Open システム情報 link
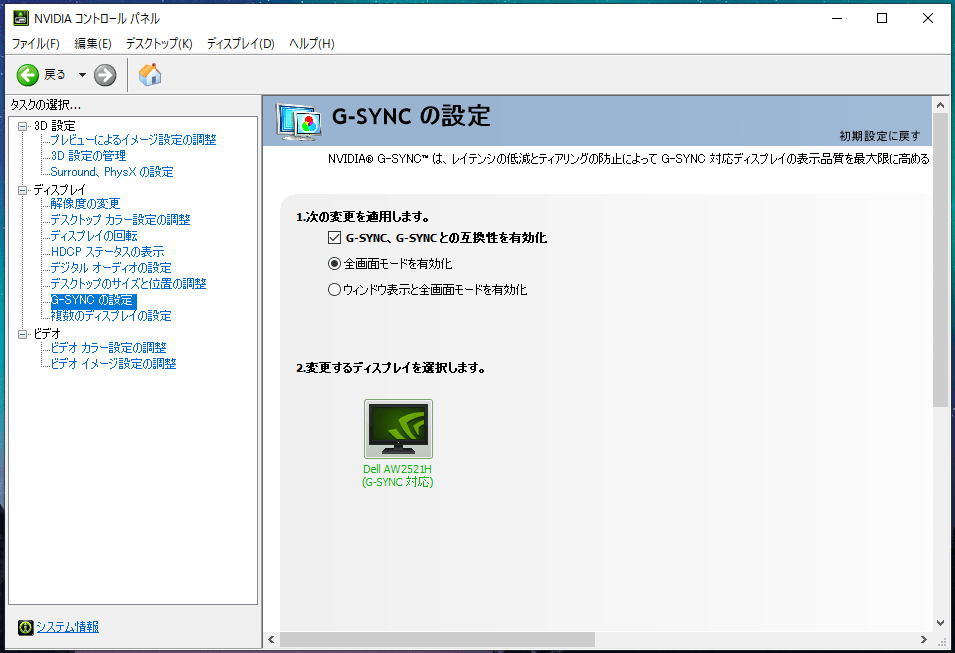The width and height of the screenshot is (955, 653). click(x=68, y=627)
